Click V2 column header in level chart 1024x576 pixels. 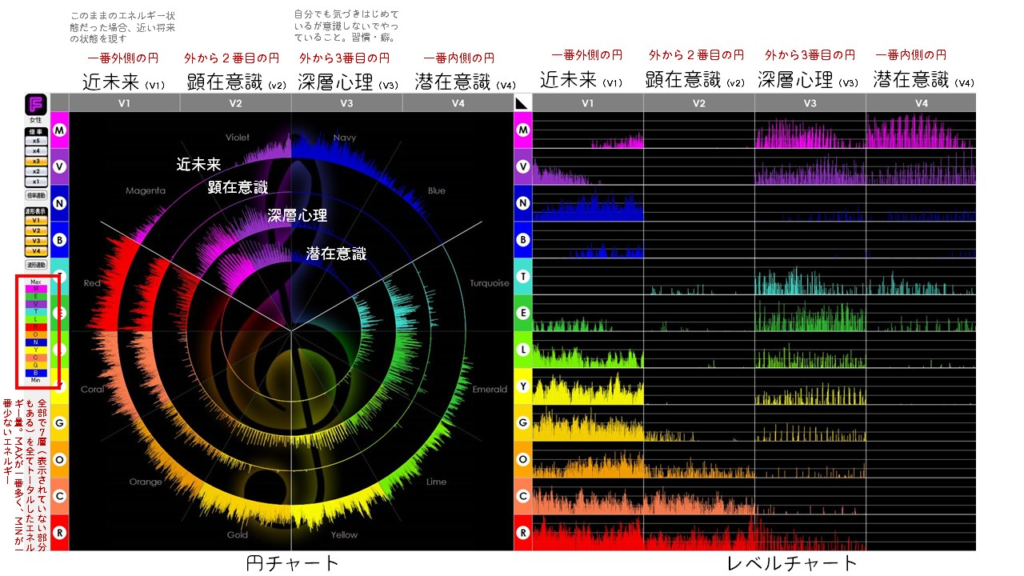point(698,103)
